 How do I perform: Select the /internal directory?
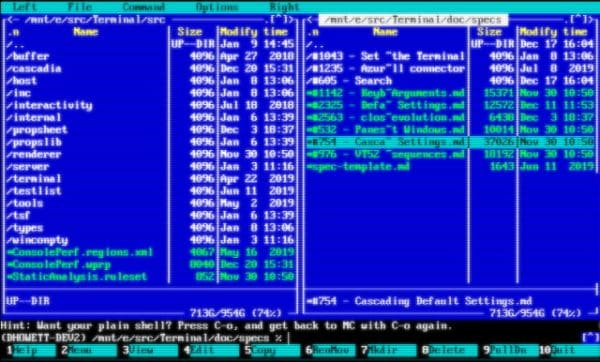[x=150, y=117]
